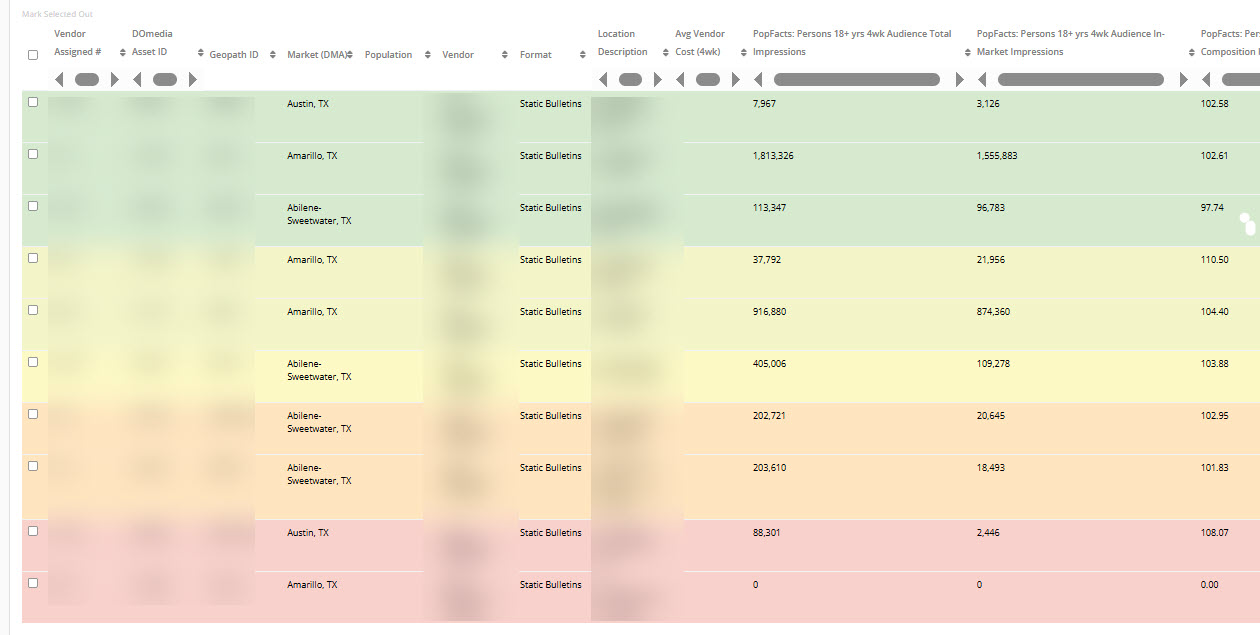Click Market (DMA) column header
This screenshot has height=635, width=1260.
pyautogui.click(x=315, y=54)
